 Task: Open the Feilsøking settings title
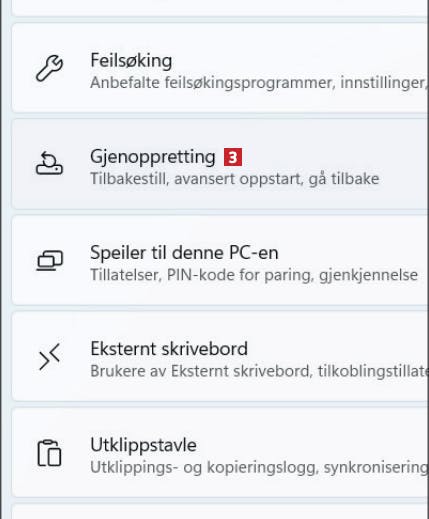tap(131, 61)
